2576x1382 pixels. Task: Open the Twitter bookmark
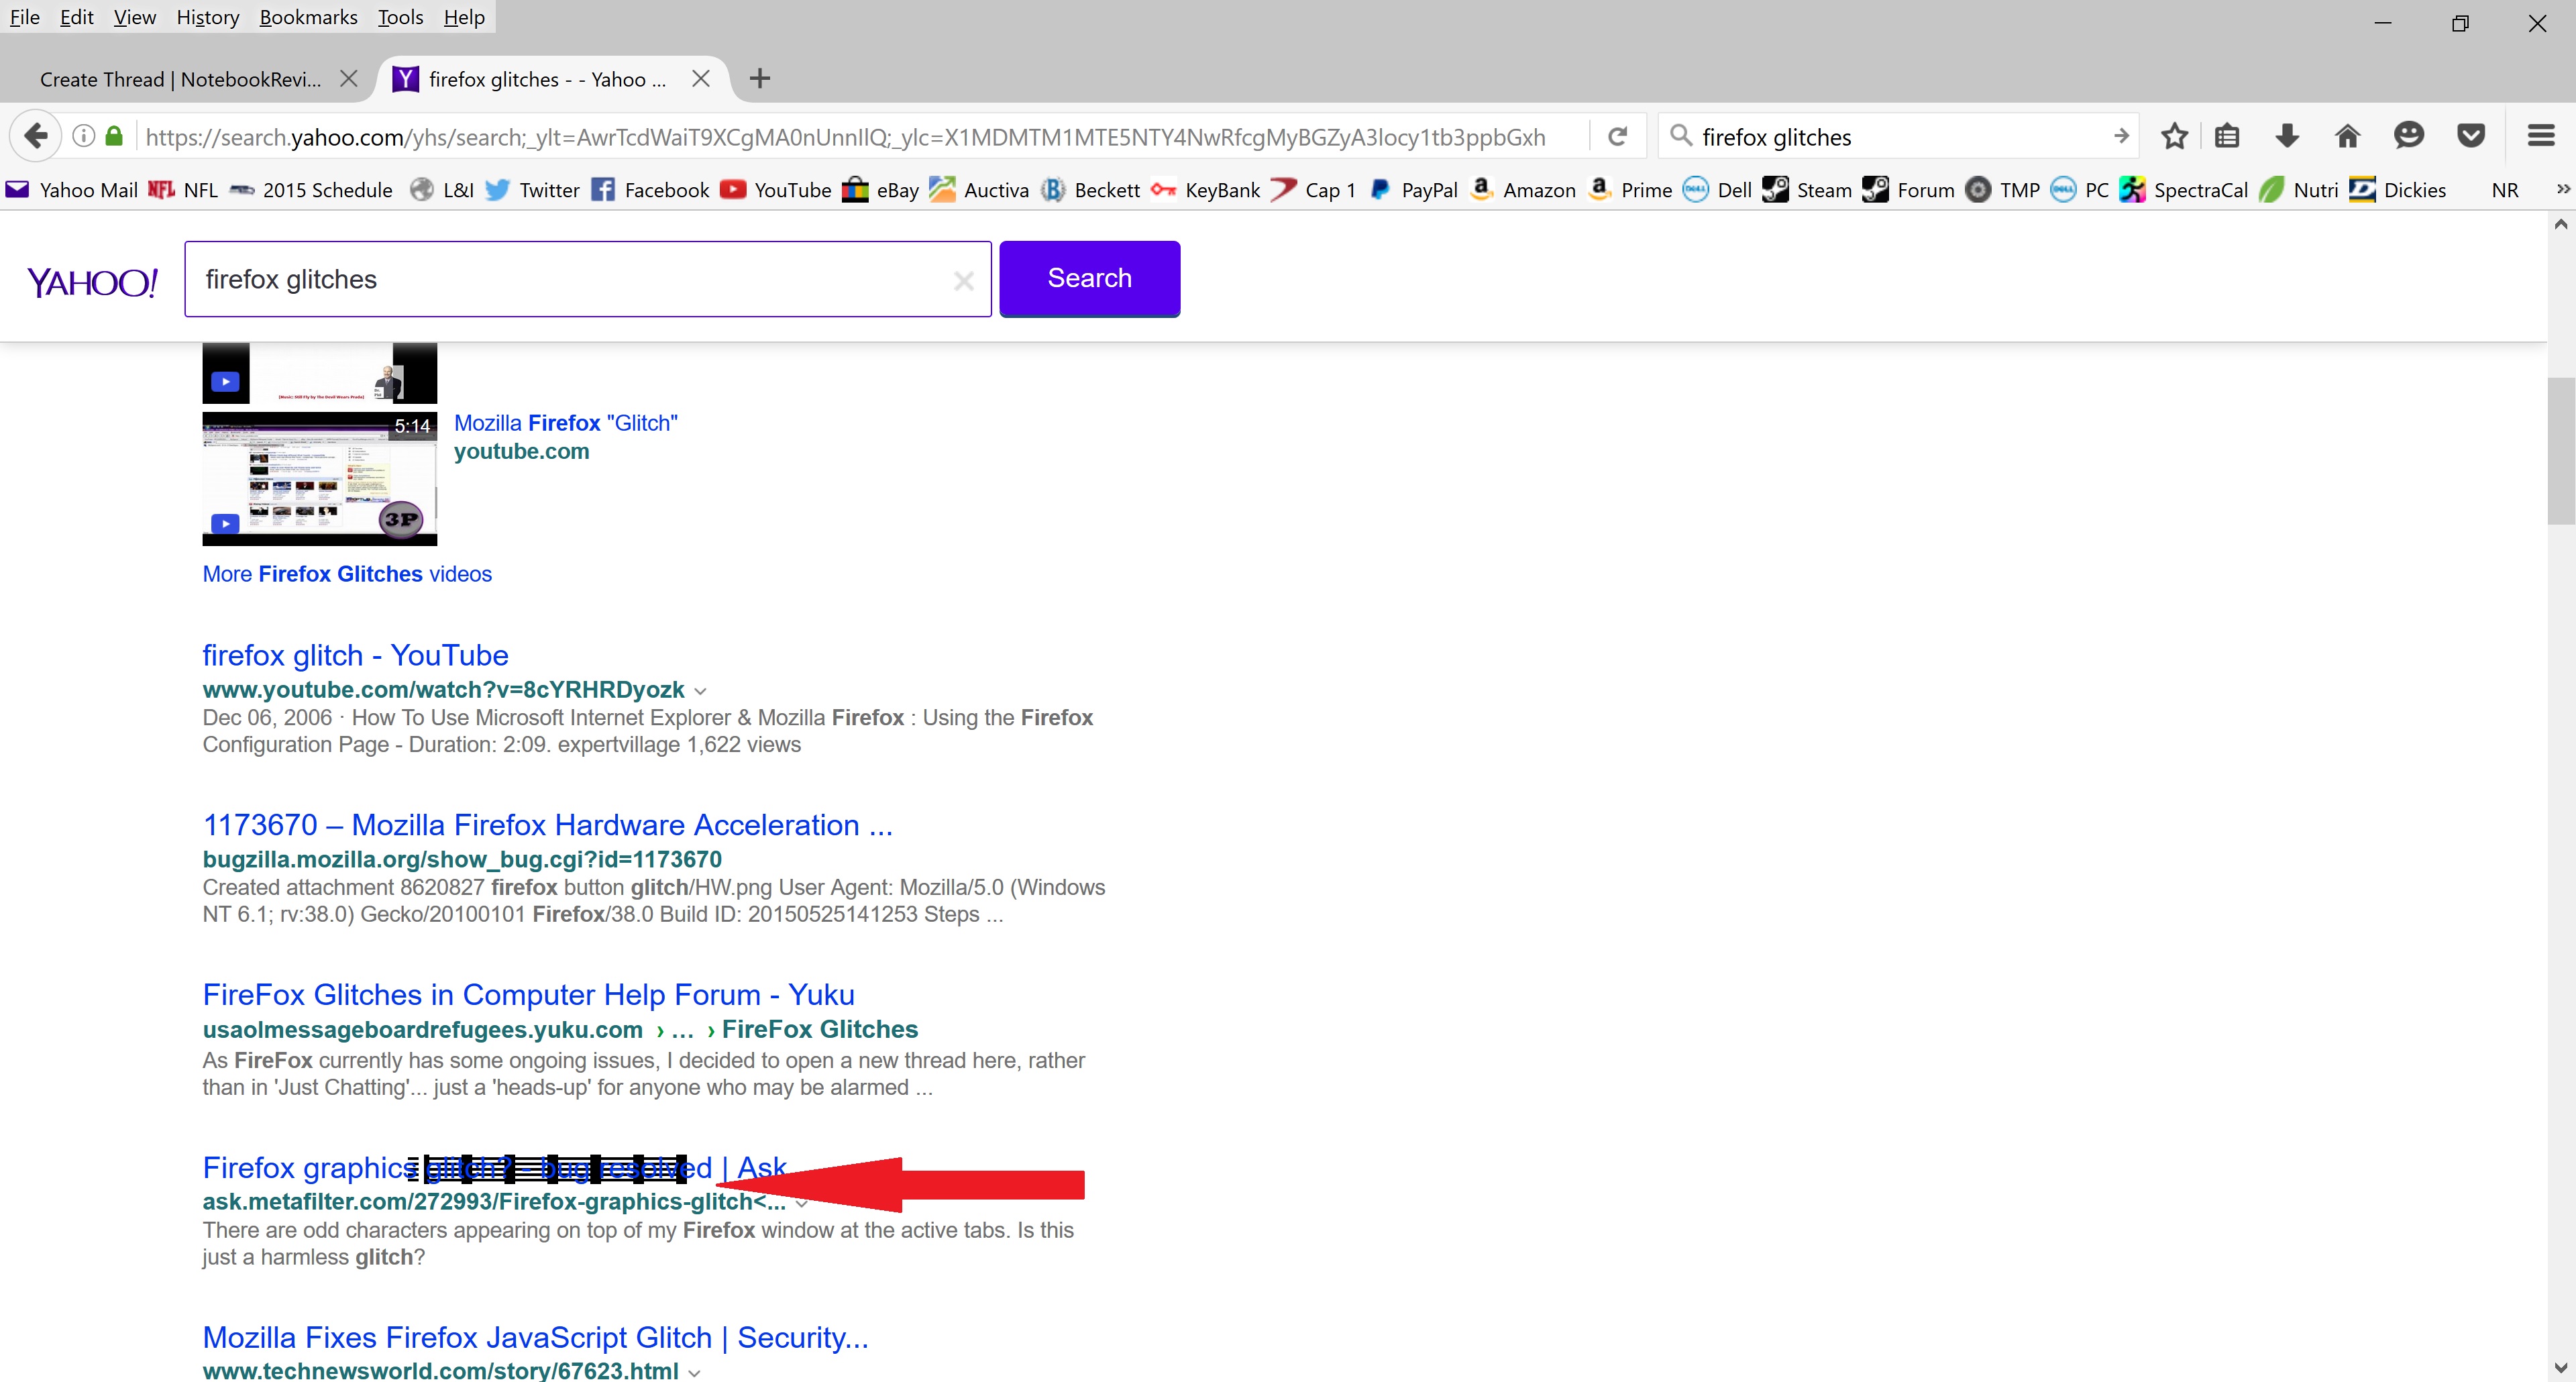pos(532,190)
